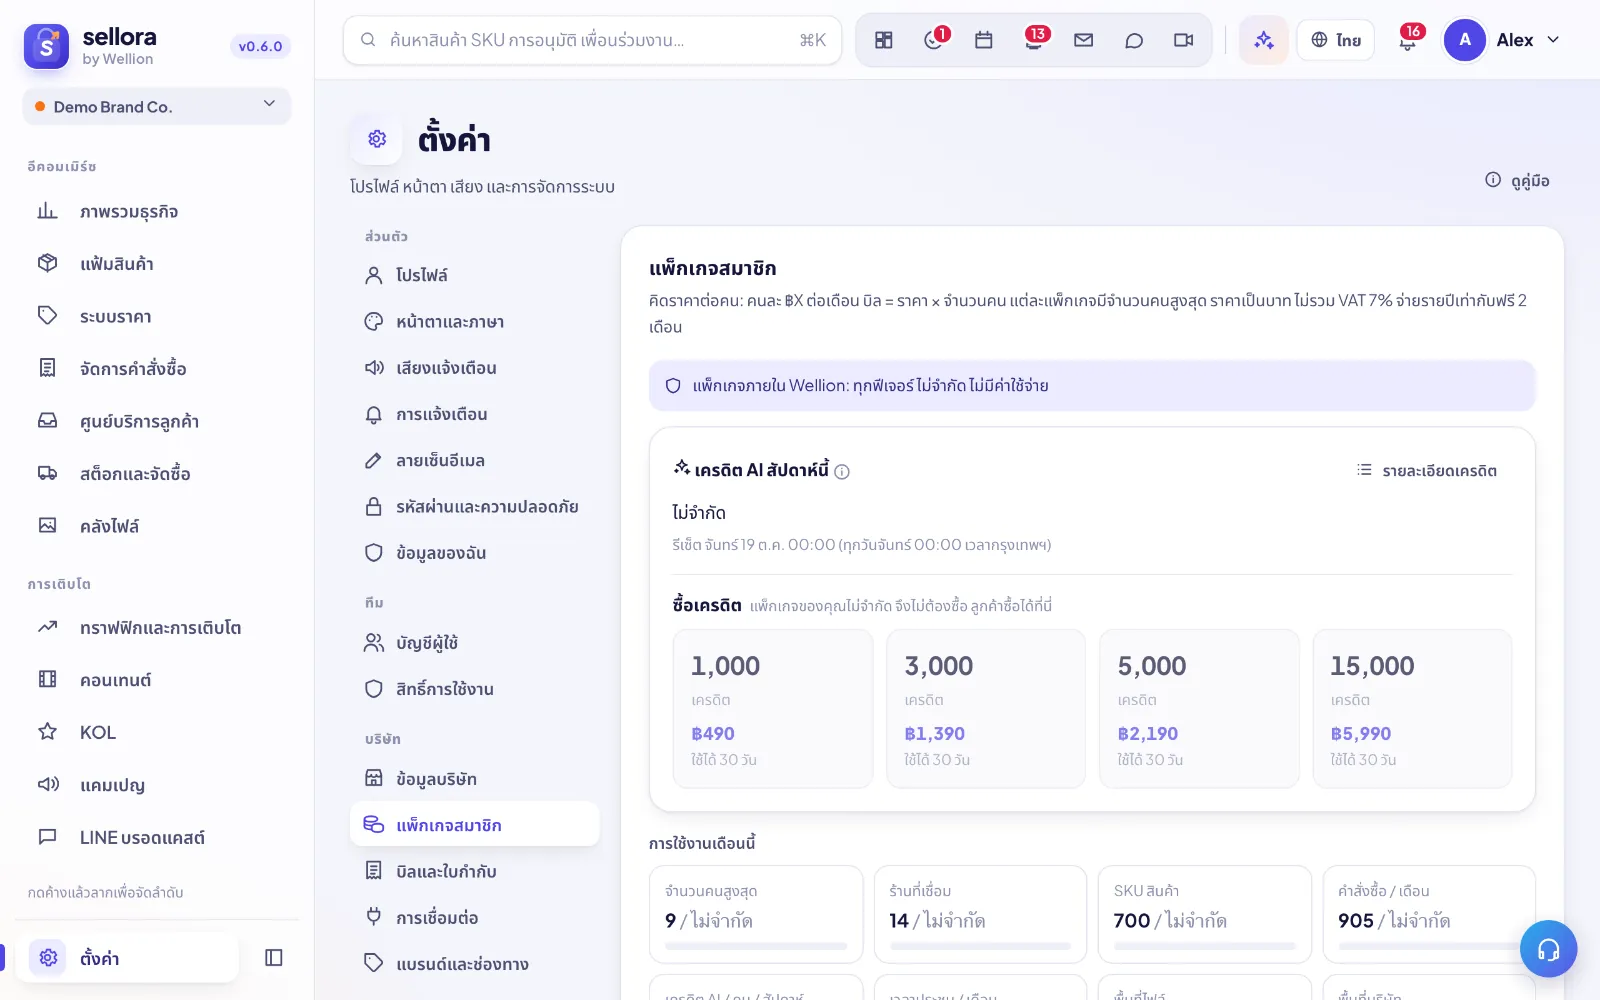The height and width of the screenshot is (1000, 1600).
Task: Click the Alex avatar circle
Action: [1465, 40]
